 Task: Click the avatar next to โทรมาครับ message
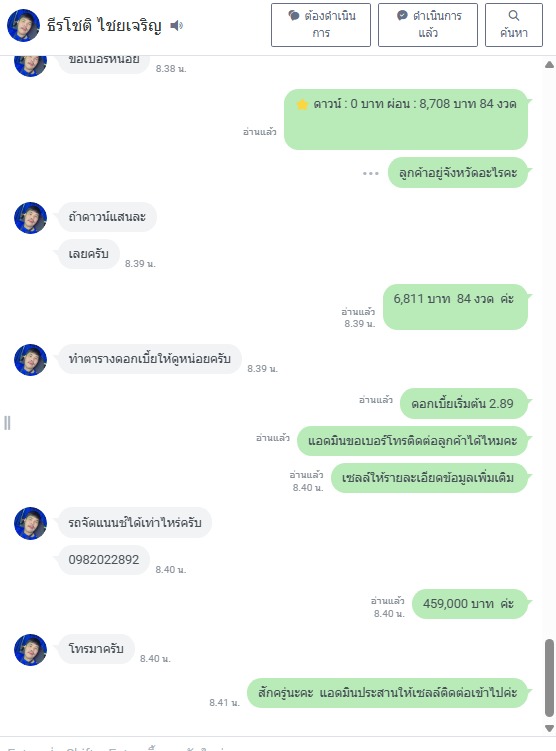pyautogui.click(x=31, y=650)
